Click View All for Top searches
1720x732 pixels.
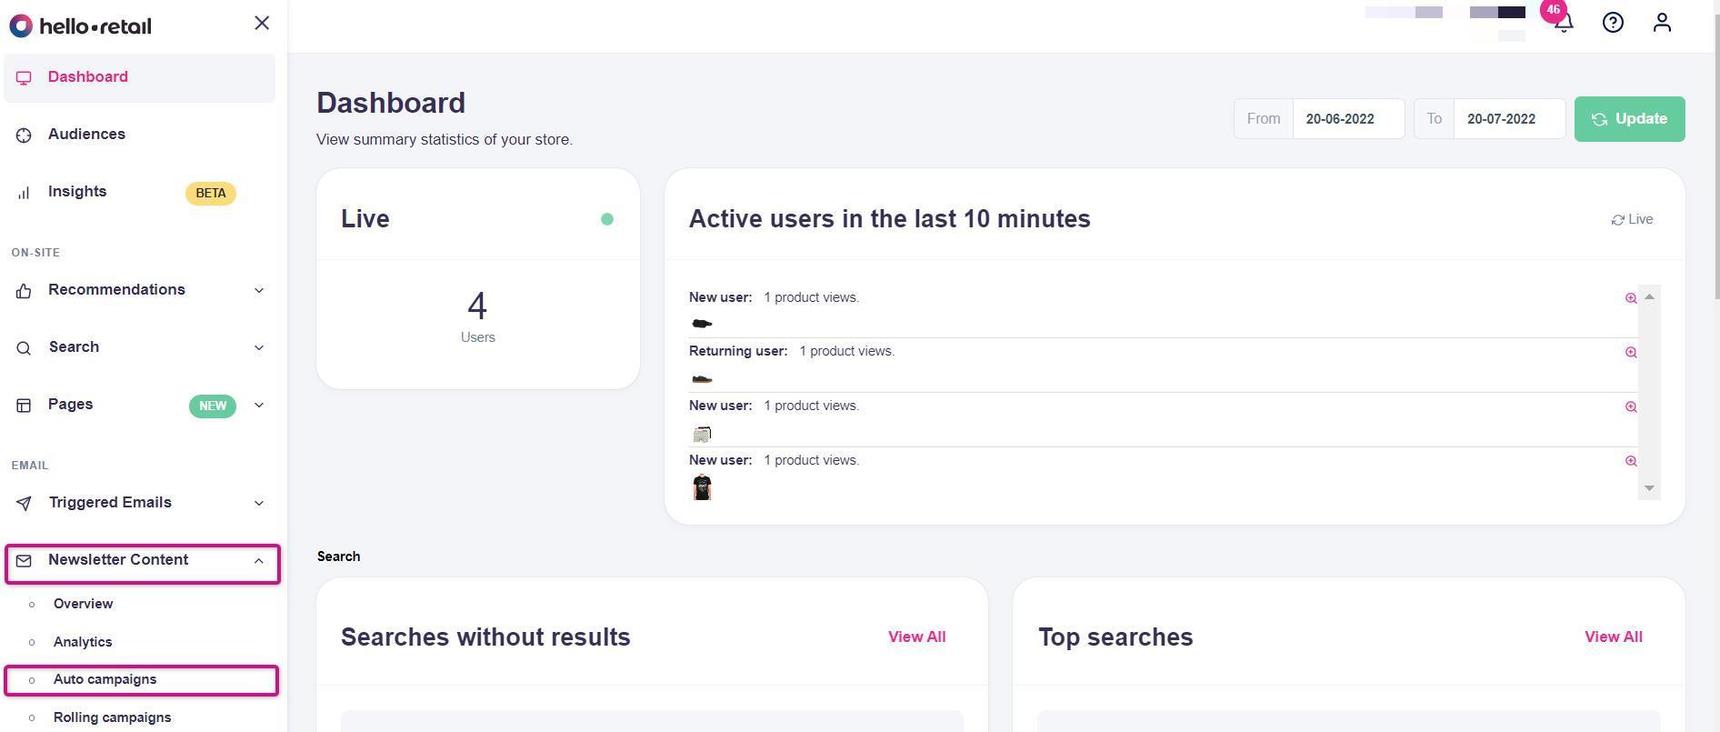coord(1613,637)
